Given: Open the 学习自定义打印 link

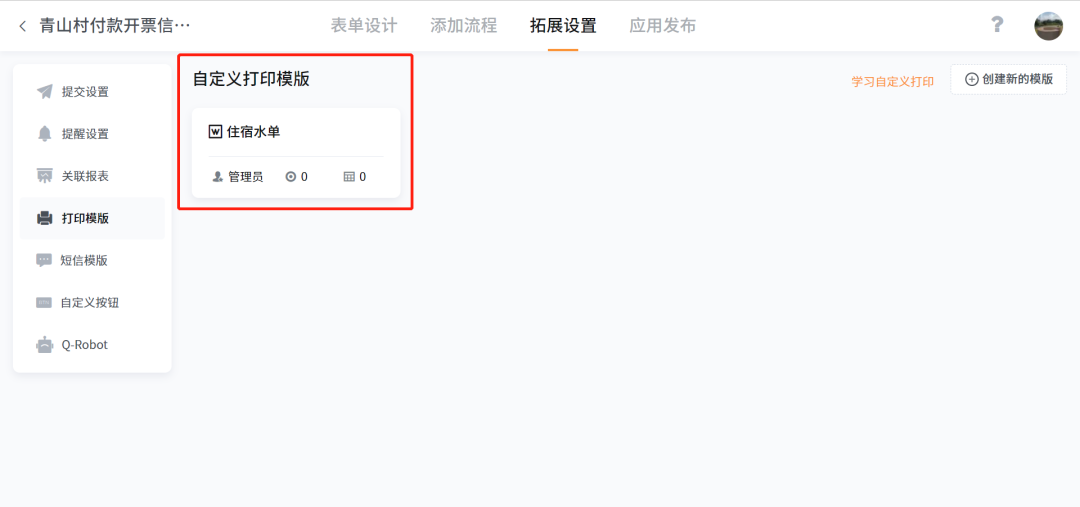Looking at the screenshot, I should pyautogui.click(x=893, y=81).
